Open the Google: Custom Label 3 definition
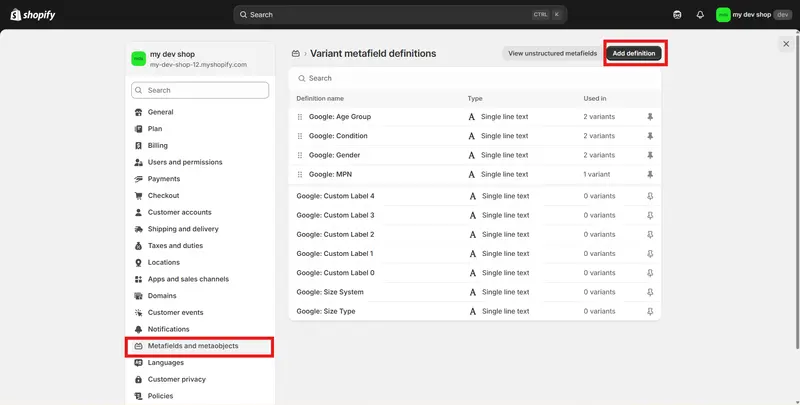Viewport: 800px width, 405px height. [335, 215]
